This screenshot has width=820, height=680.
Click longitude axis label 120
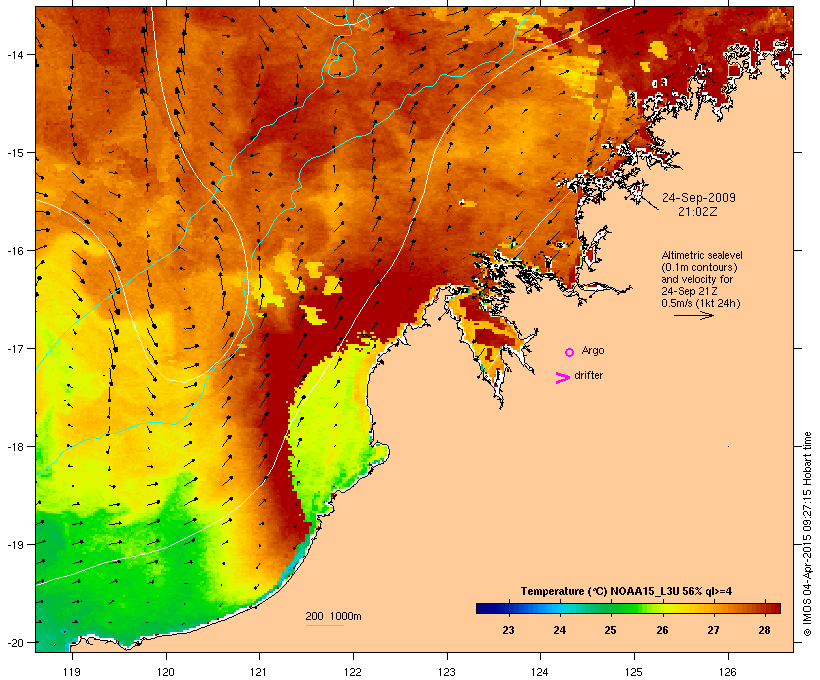coord(166,672)
